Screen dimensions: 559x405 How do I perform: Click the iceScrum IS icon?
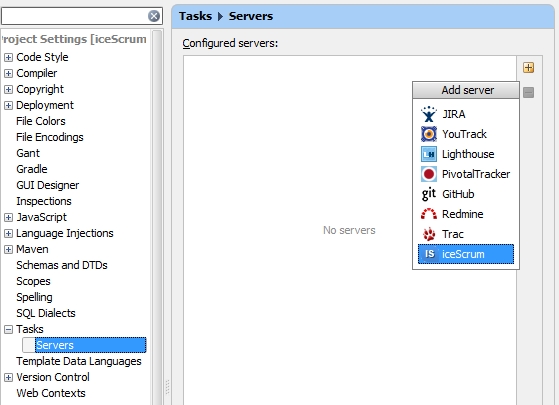point(429,254)
